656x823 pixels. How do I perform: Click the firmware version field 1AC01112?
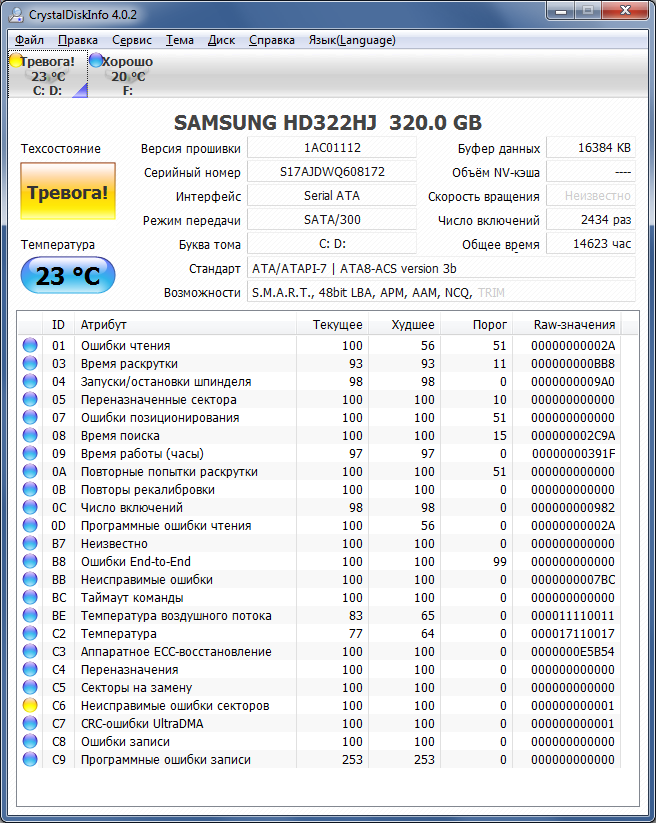pos(332,147)
